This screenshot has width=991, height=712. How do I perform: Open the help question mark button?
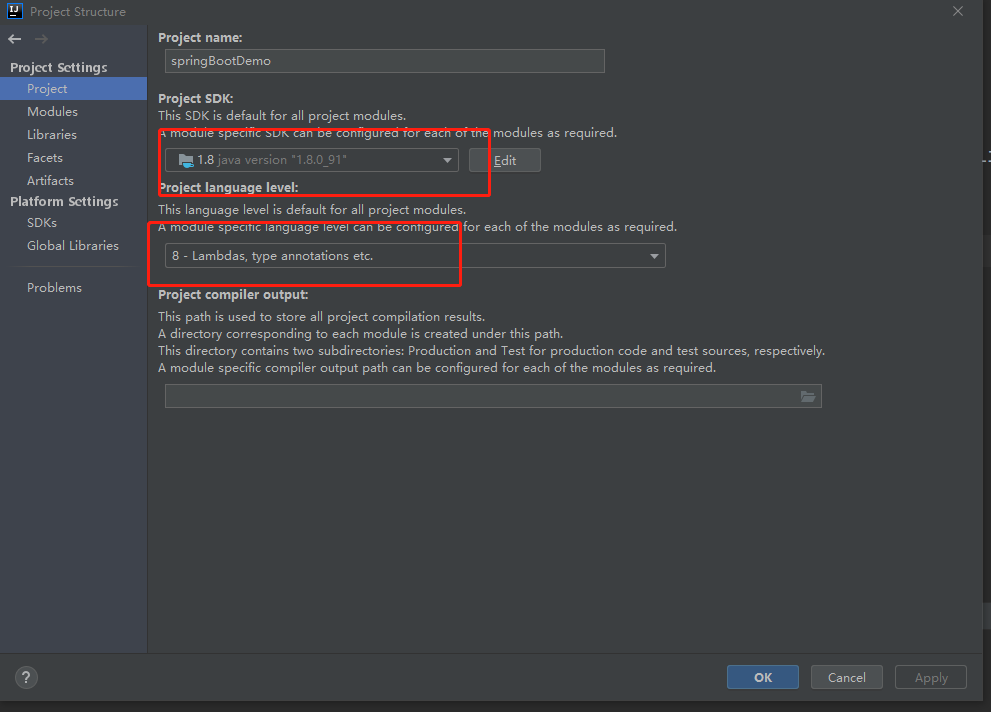point(26,677)
